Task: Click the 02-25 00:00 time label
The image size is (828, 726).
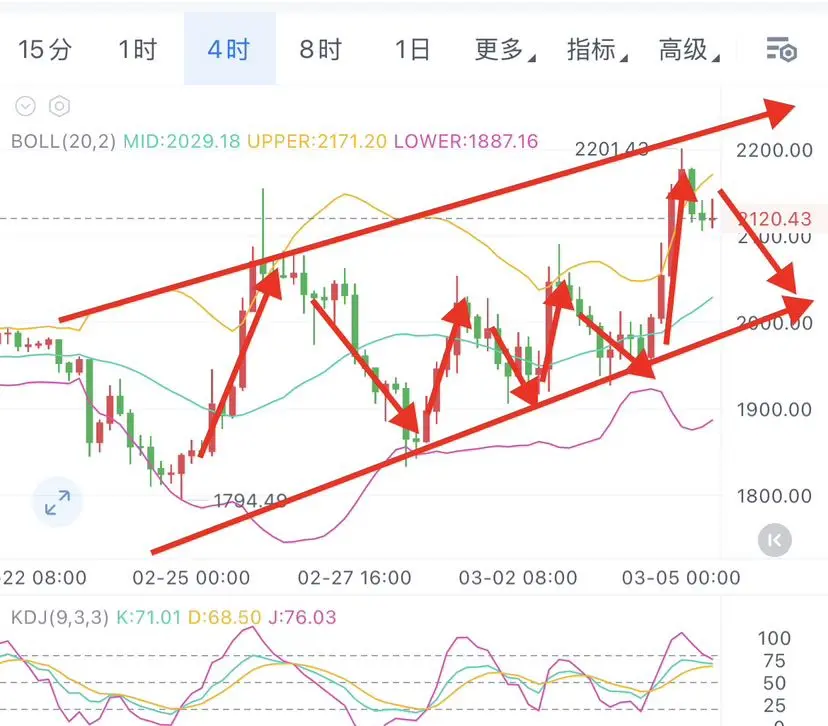Action: tap(191, 578)
